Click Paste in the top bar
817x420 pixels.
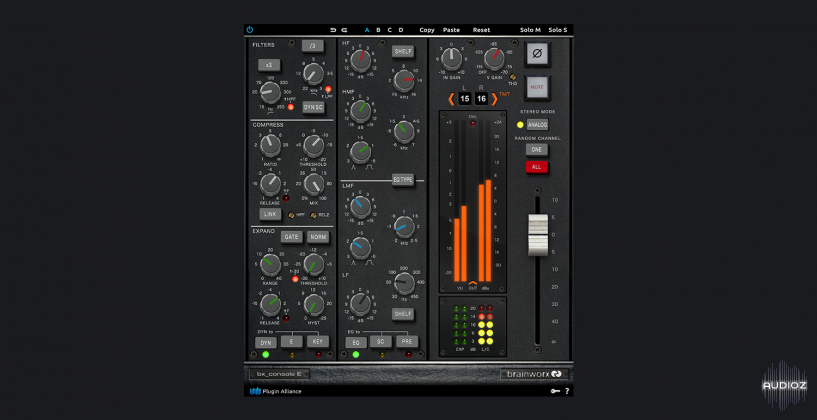pos(451,30)
